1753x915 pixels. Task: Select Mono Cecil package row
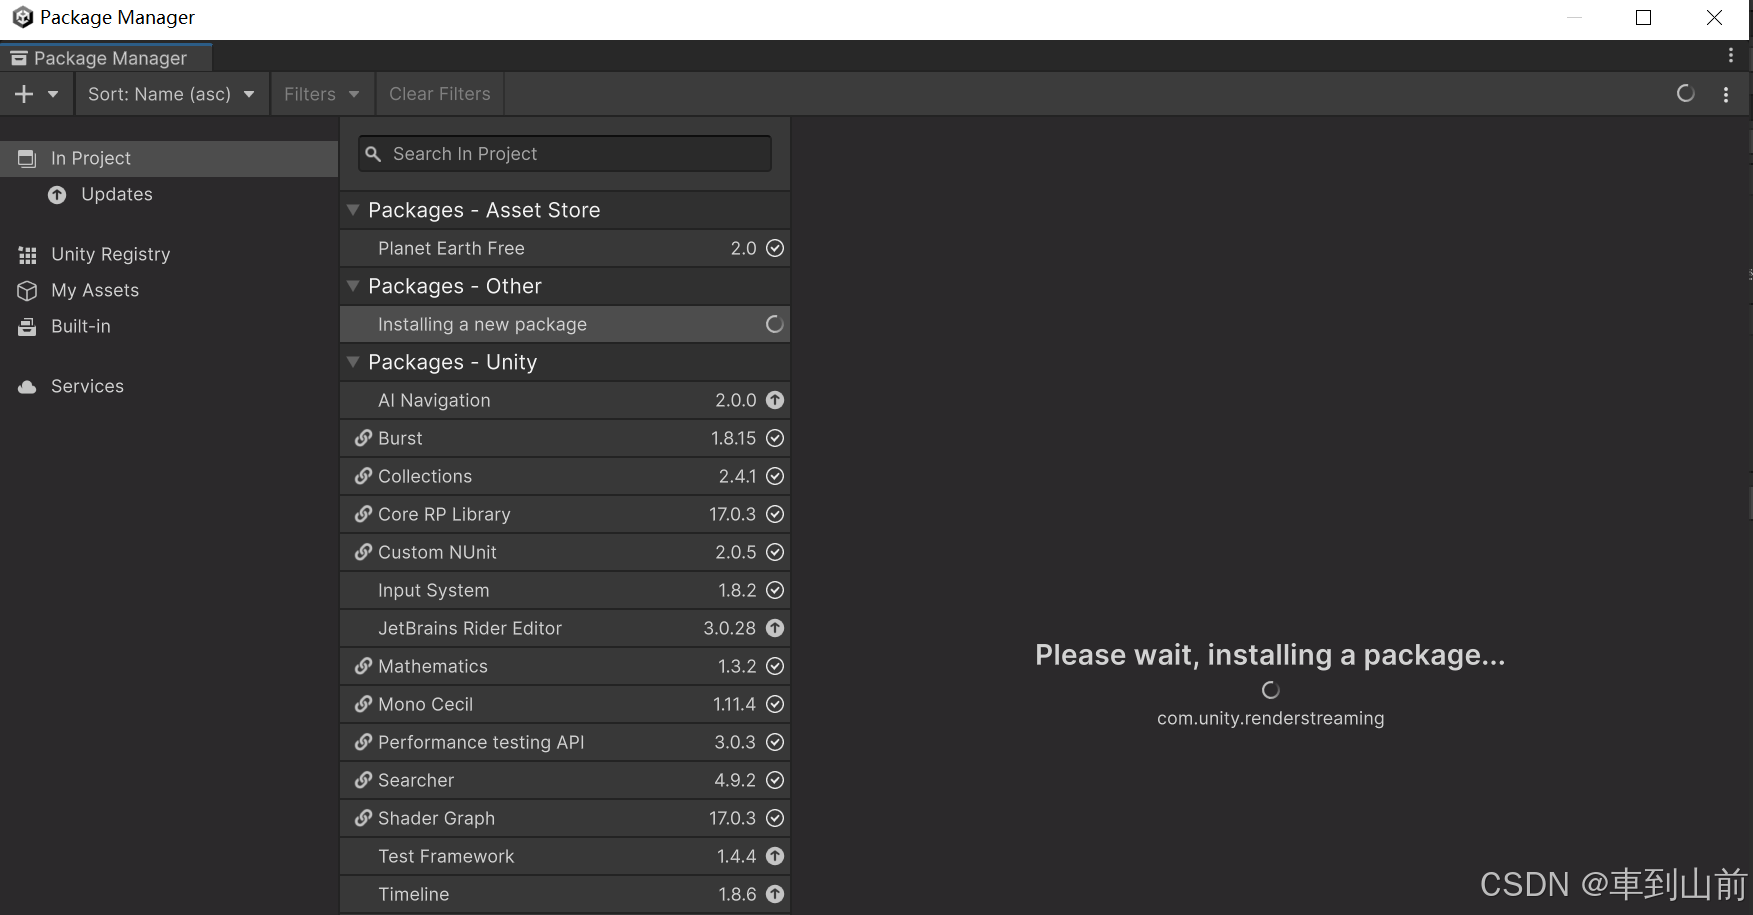tap(565, 704)
